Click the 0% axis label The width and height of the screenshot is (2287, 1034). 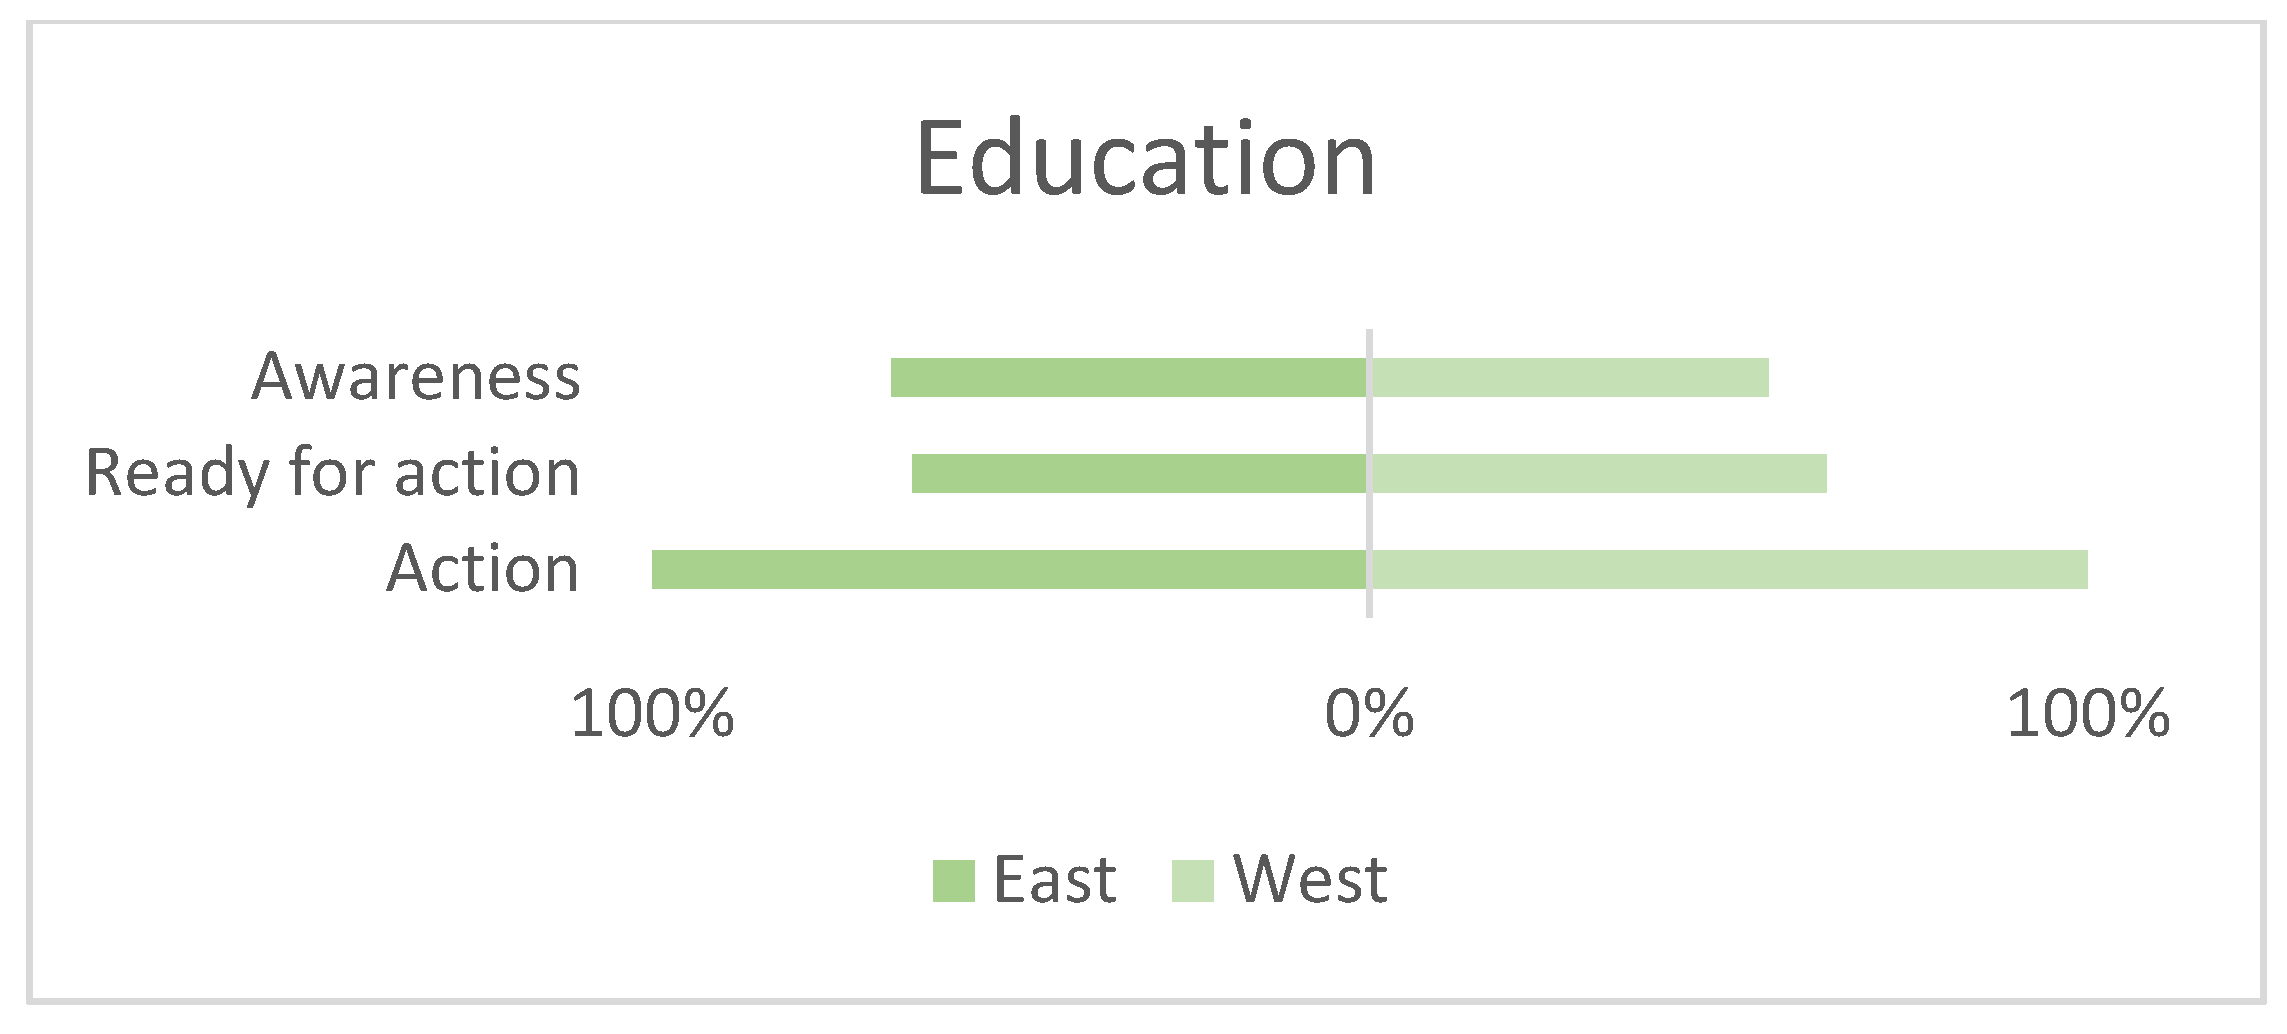coord(1369,715)
